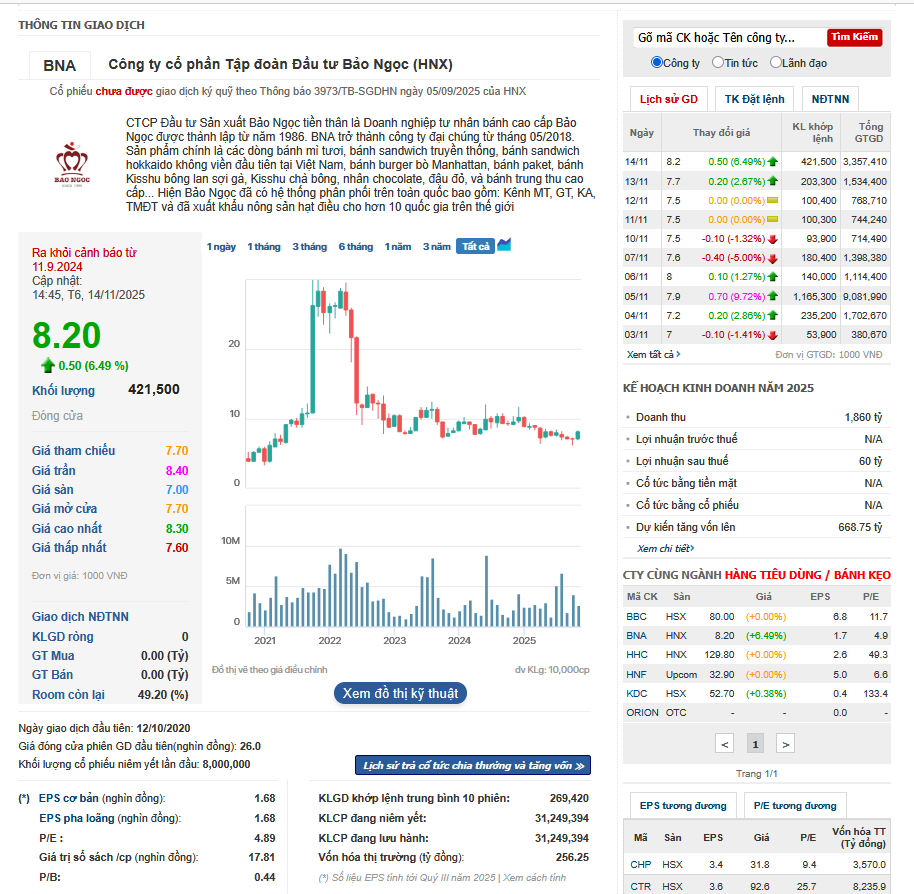Set chart range to 6 tháng

click(356, 247)
